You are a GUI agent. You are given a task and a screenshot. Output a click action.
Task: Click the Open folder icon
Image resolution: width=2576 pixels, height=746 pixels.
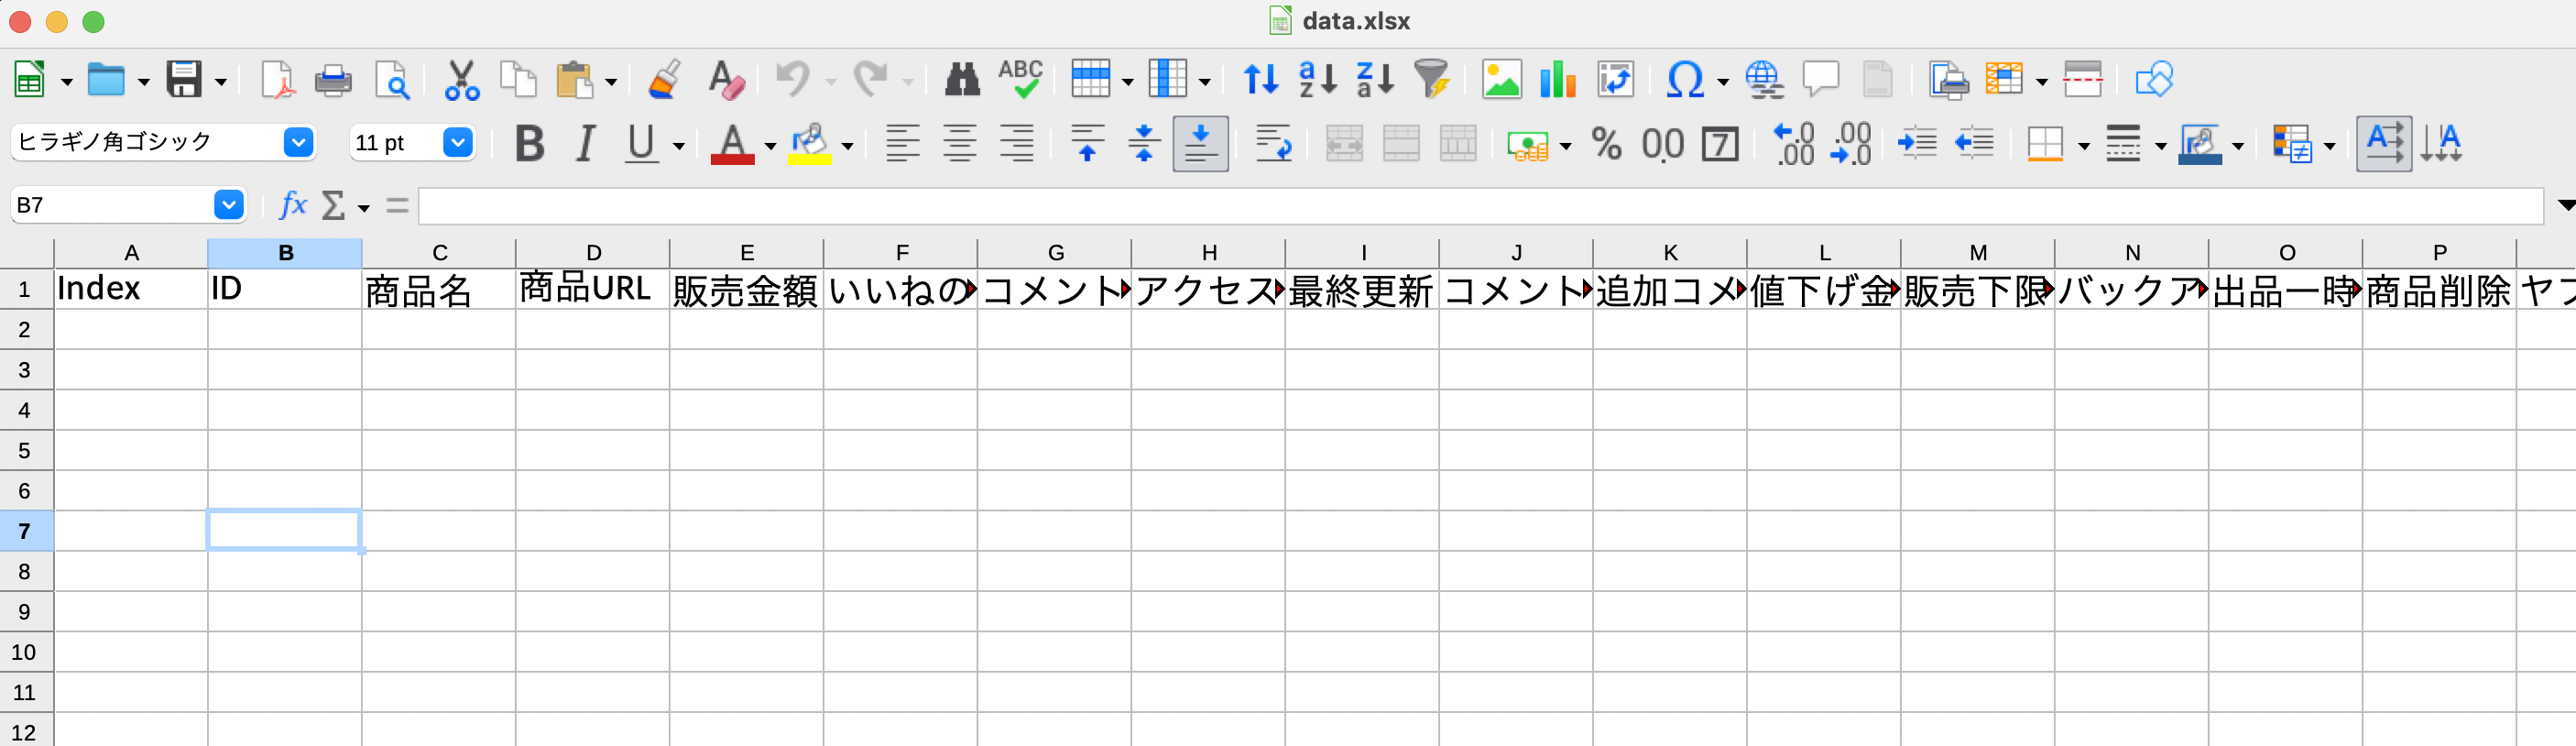click(x=106, y=80)
